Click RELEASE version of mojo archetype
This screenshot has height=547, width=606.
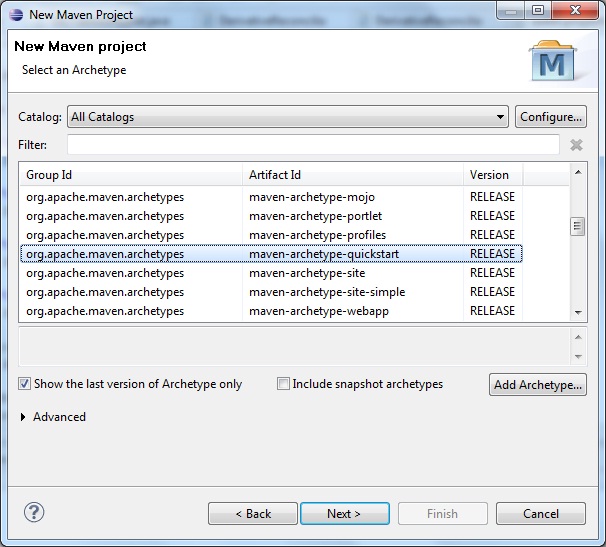[492, 197]
